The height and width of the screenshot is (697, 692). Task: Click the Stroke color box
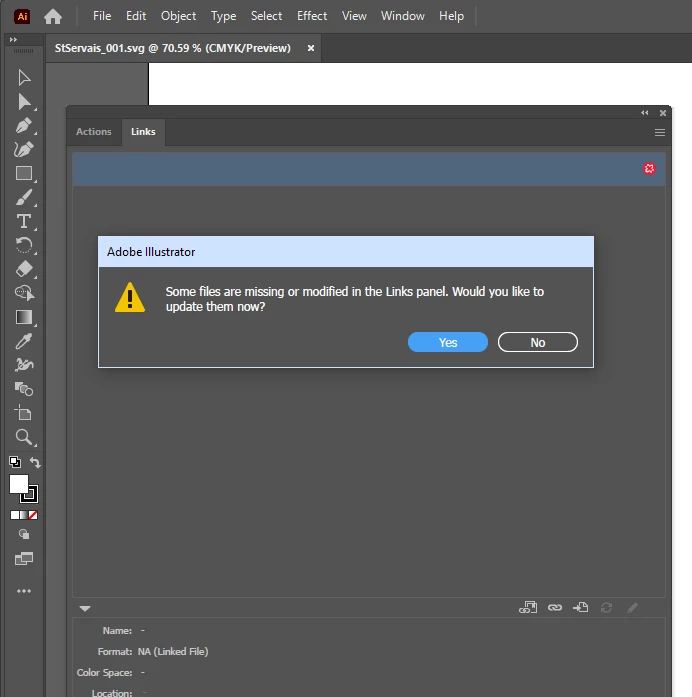(32, 496)
